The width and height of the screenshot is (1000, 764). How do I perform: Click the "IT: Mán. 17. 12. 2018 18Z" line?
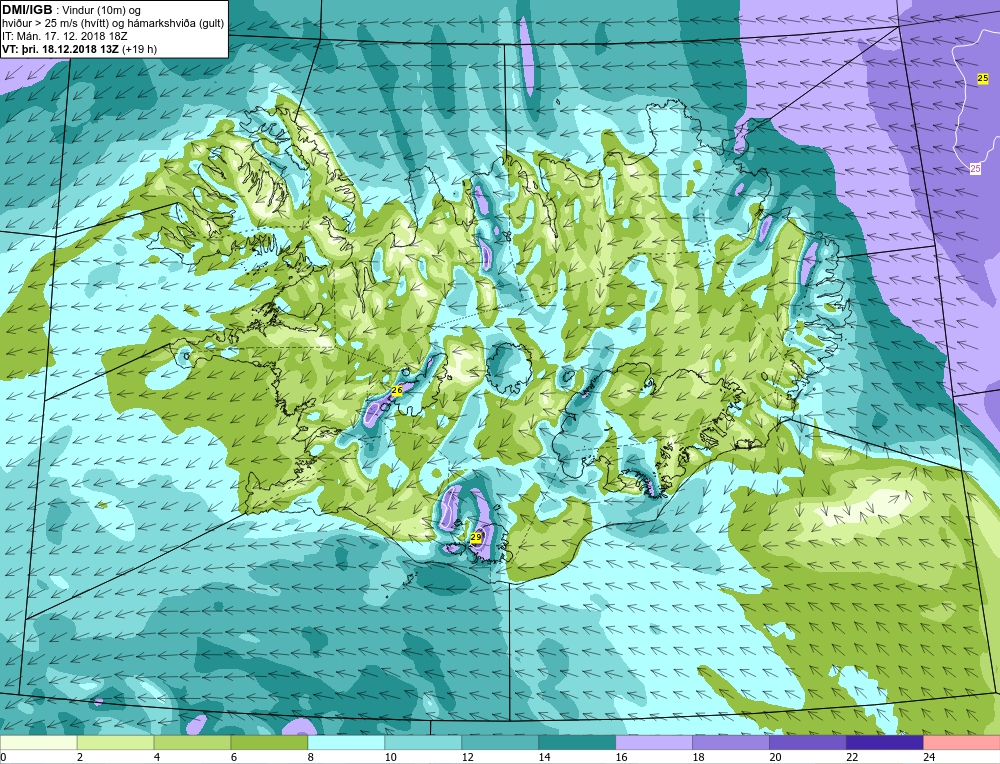coord(64,36)
